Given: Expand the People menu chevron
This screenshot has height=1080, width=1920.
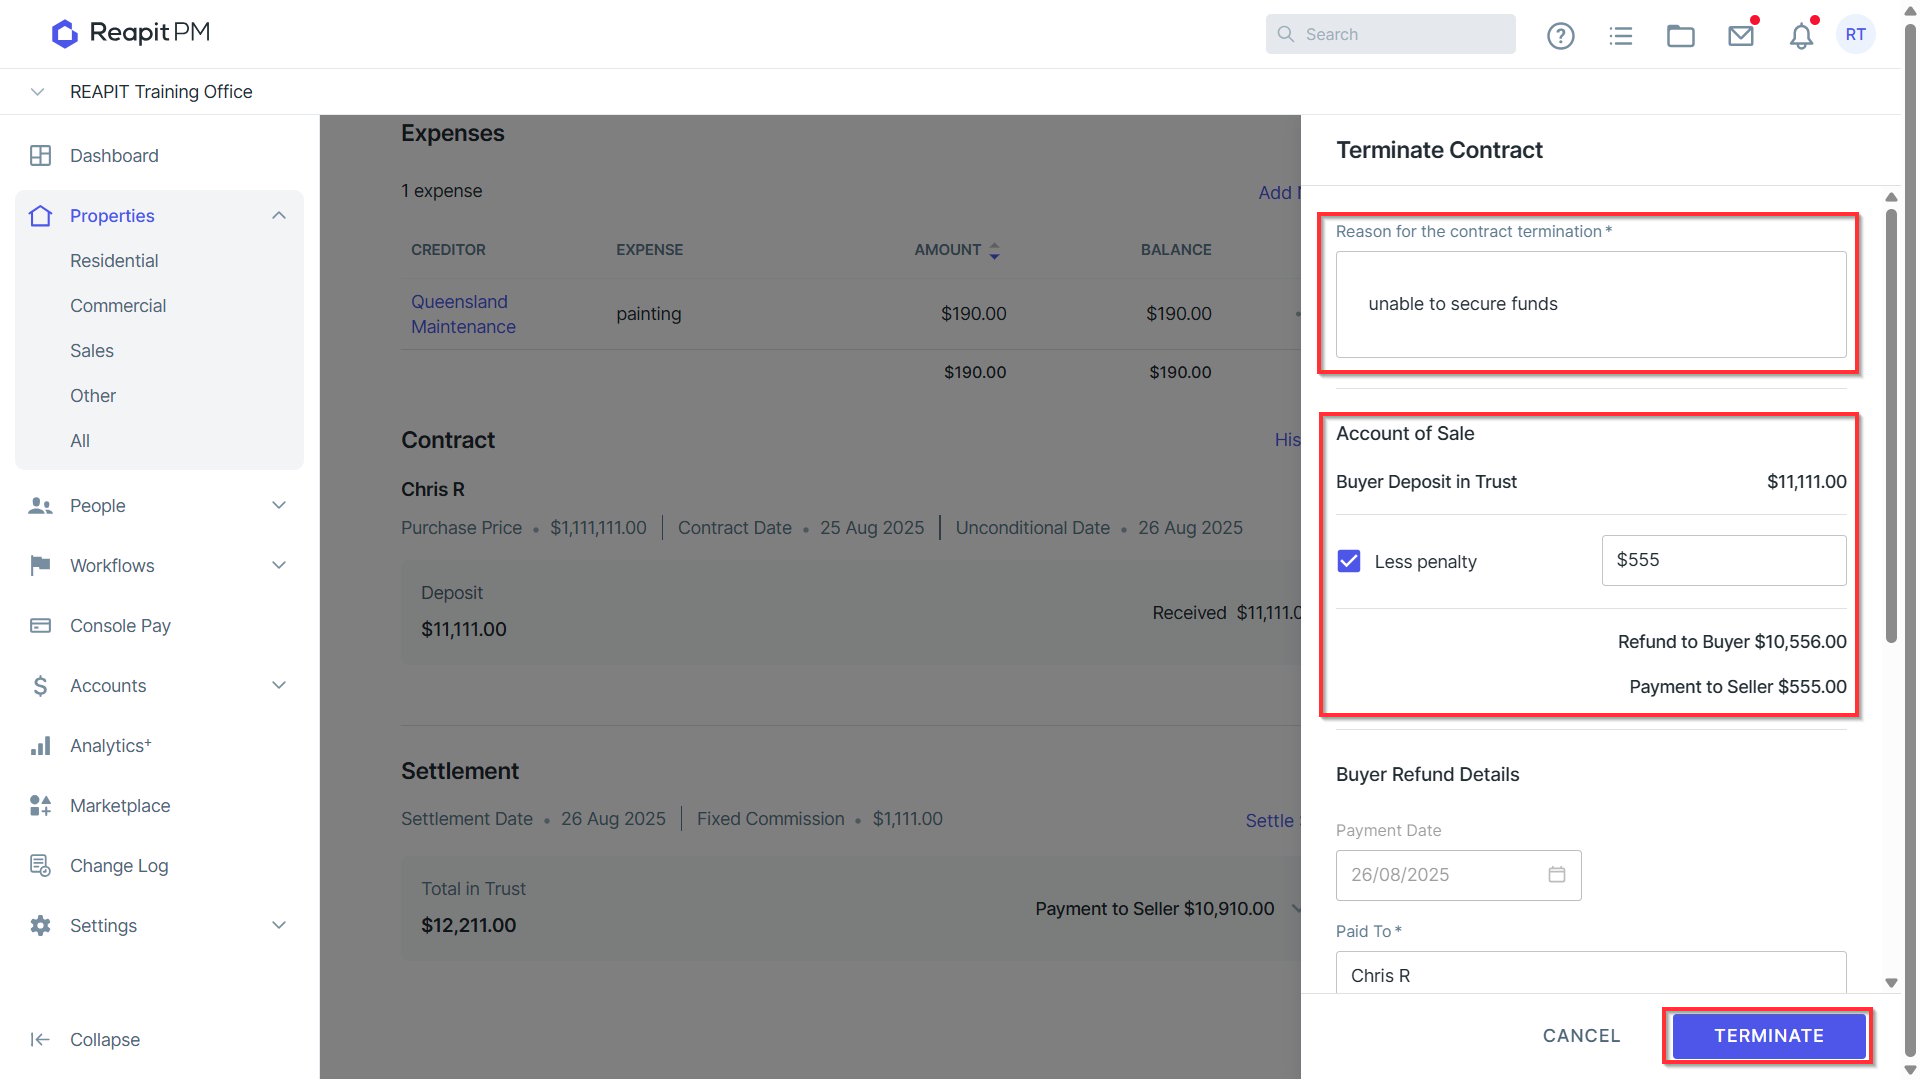Looking at the screenshot, I should (279, 506).
